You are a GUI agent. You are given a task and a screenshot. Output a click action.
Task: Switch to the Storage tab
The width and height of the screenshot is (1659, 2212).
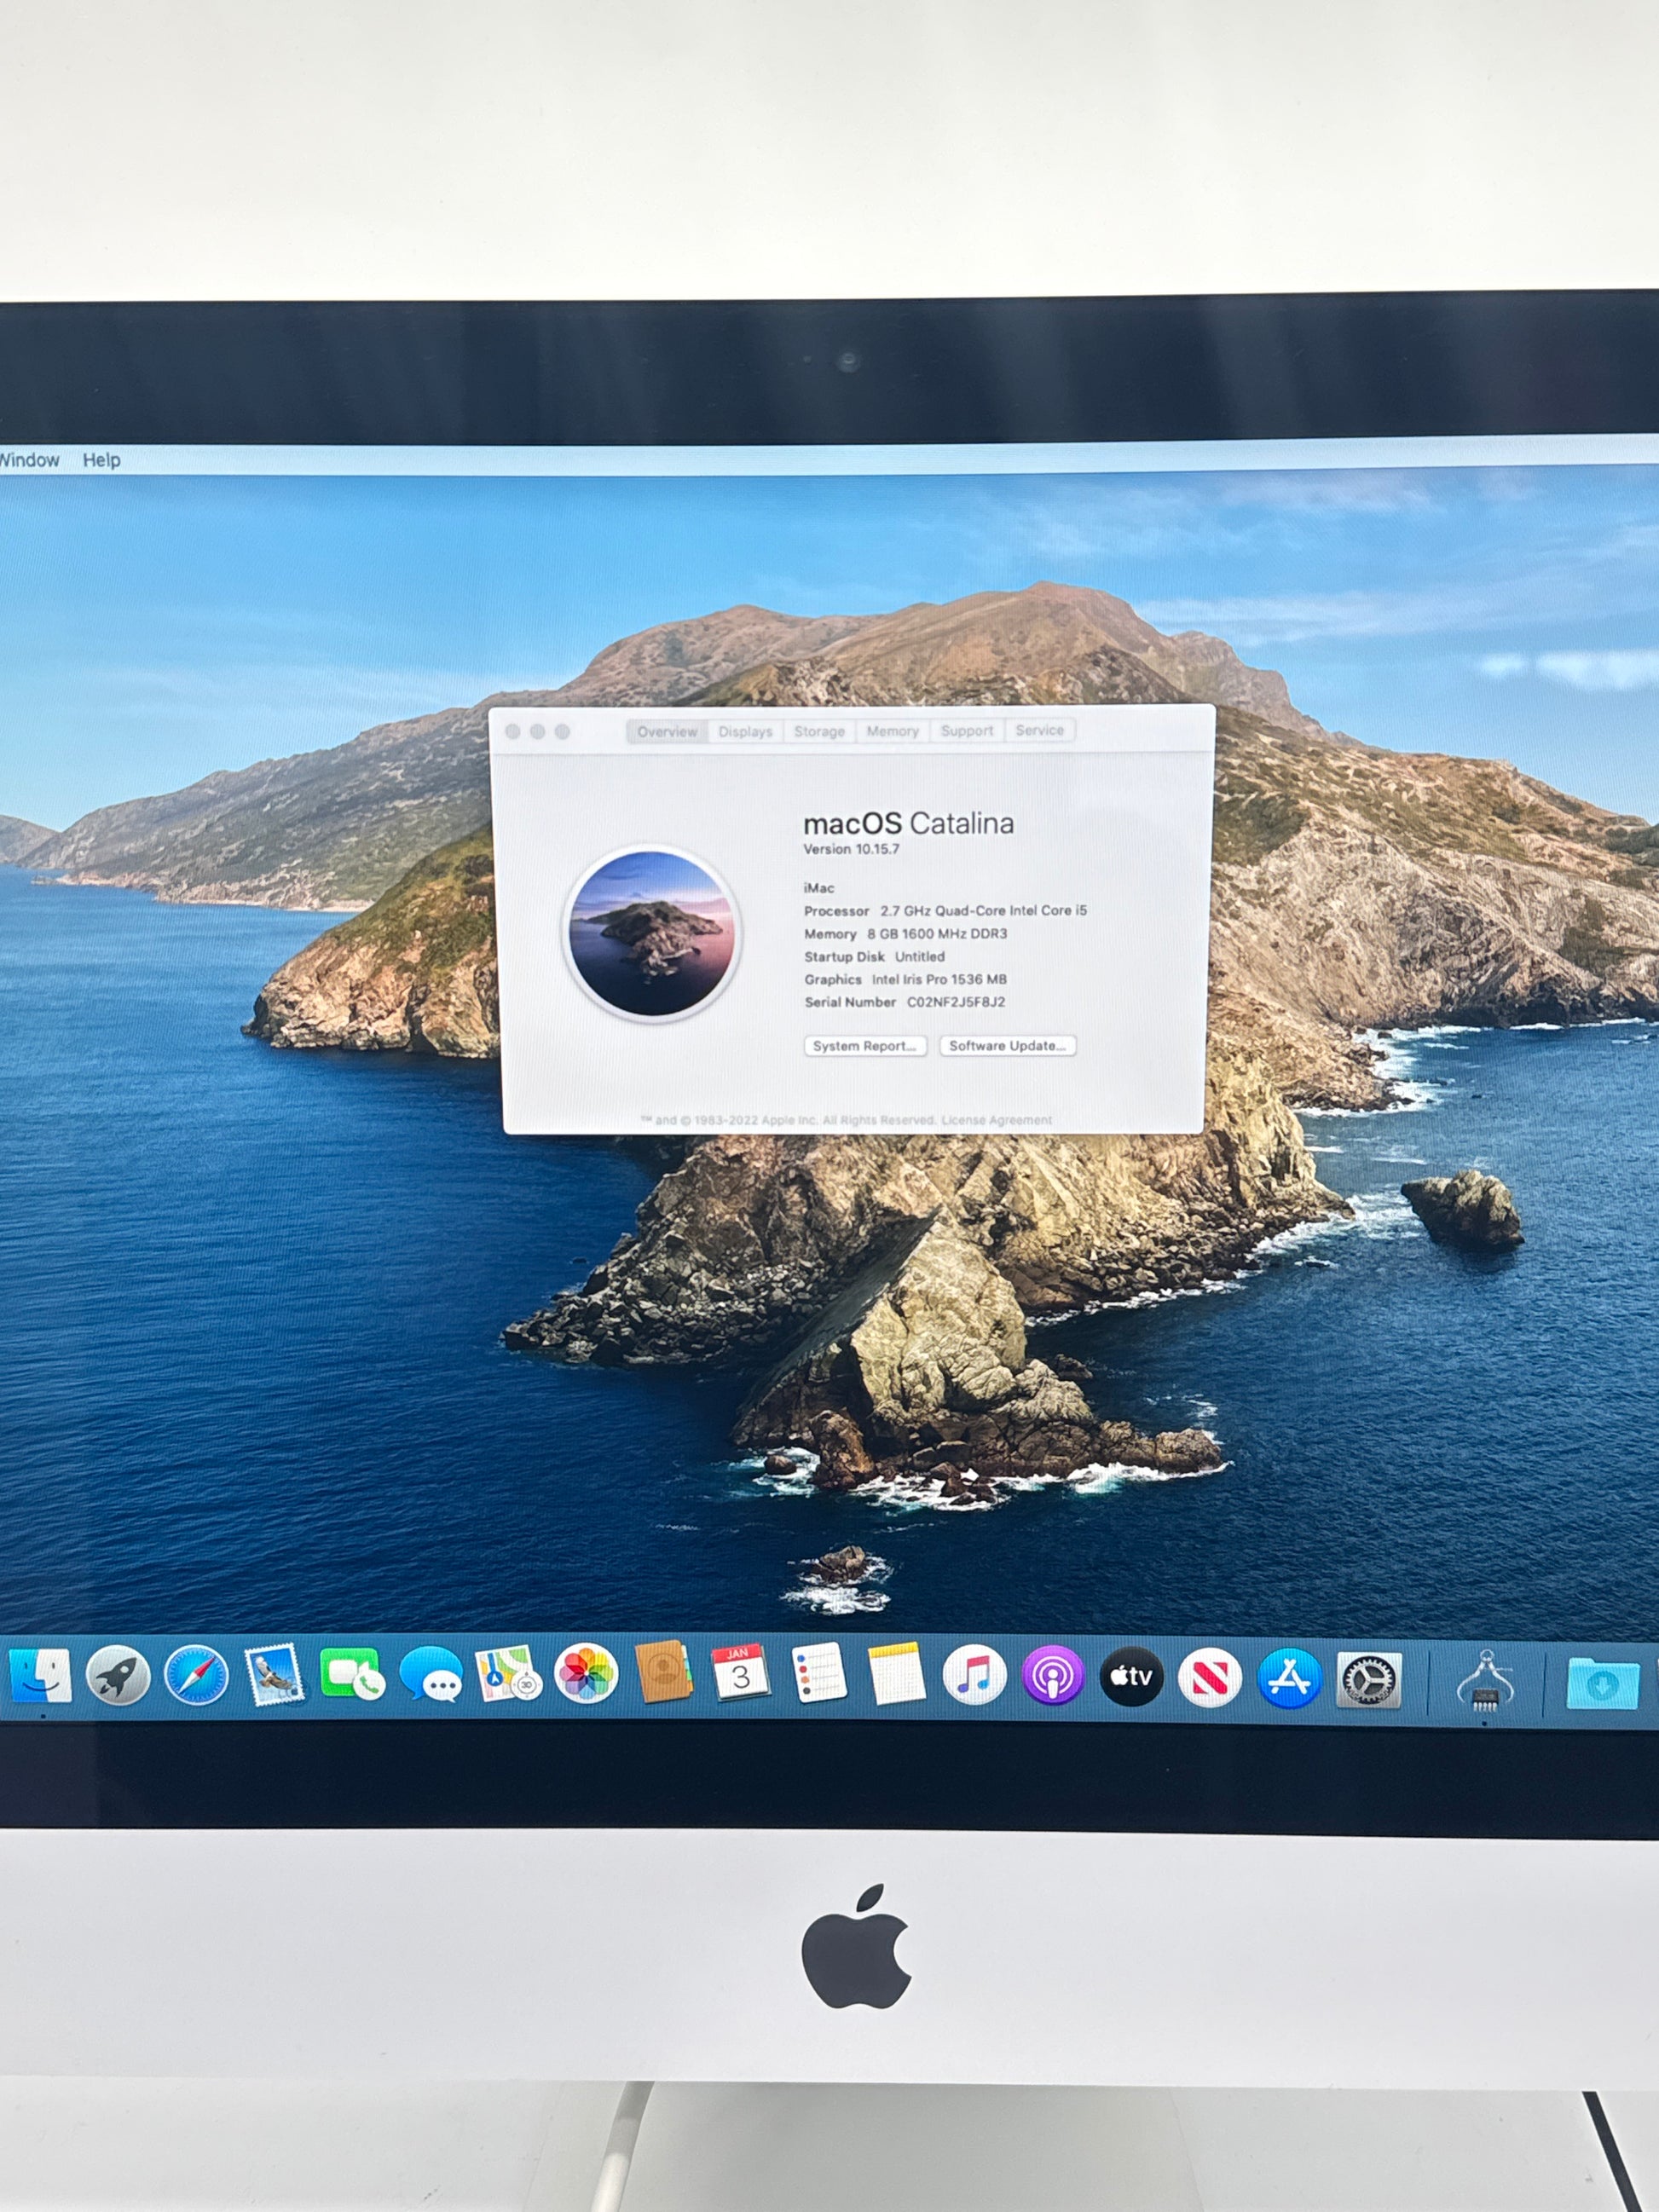(819, 731)
